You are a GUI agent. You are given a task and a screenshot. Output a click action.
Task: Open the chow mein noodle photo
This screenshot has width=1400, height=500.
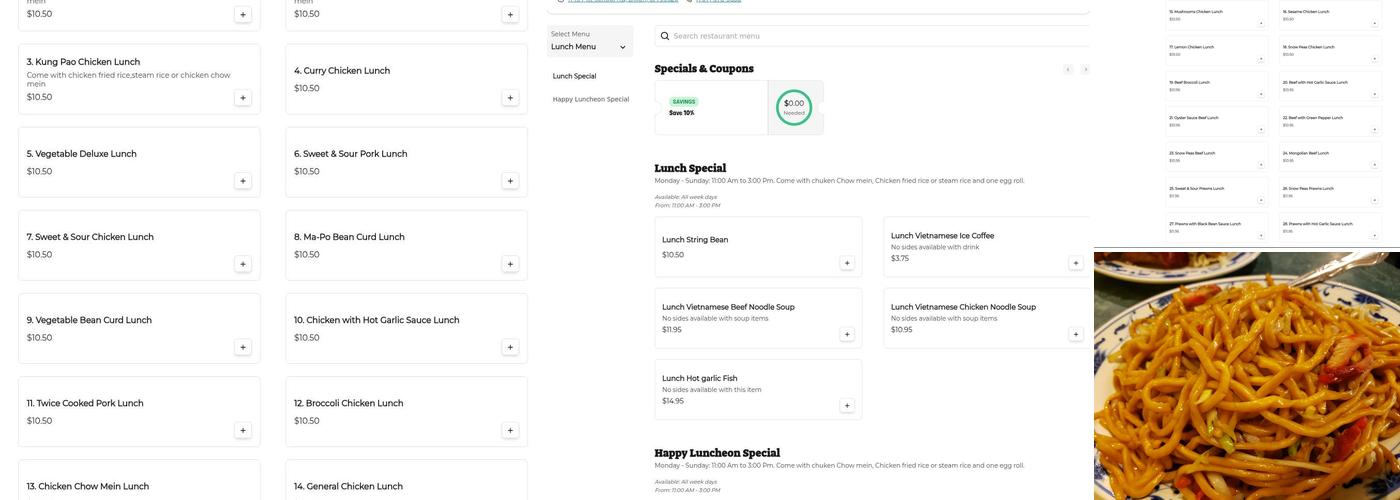pyautogui.click(x=1246, y=375)
